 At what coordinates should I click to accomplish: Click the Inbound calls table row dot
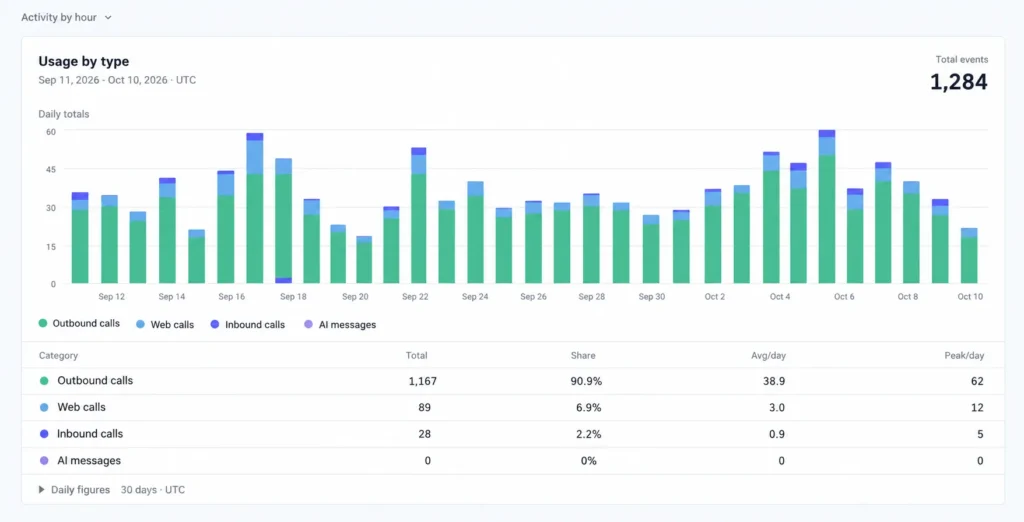click(44, 434)
